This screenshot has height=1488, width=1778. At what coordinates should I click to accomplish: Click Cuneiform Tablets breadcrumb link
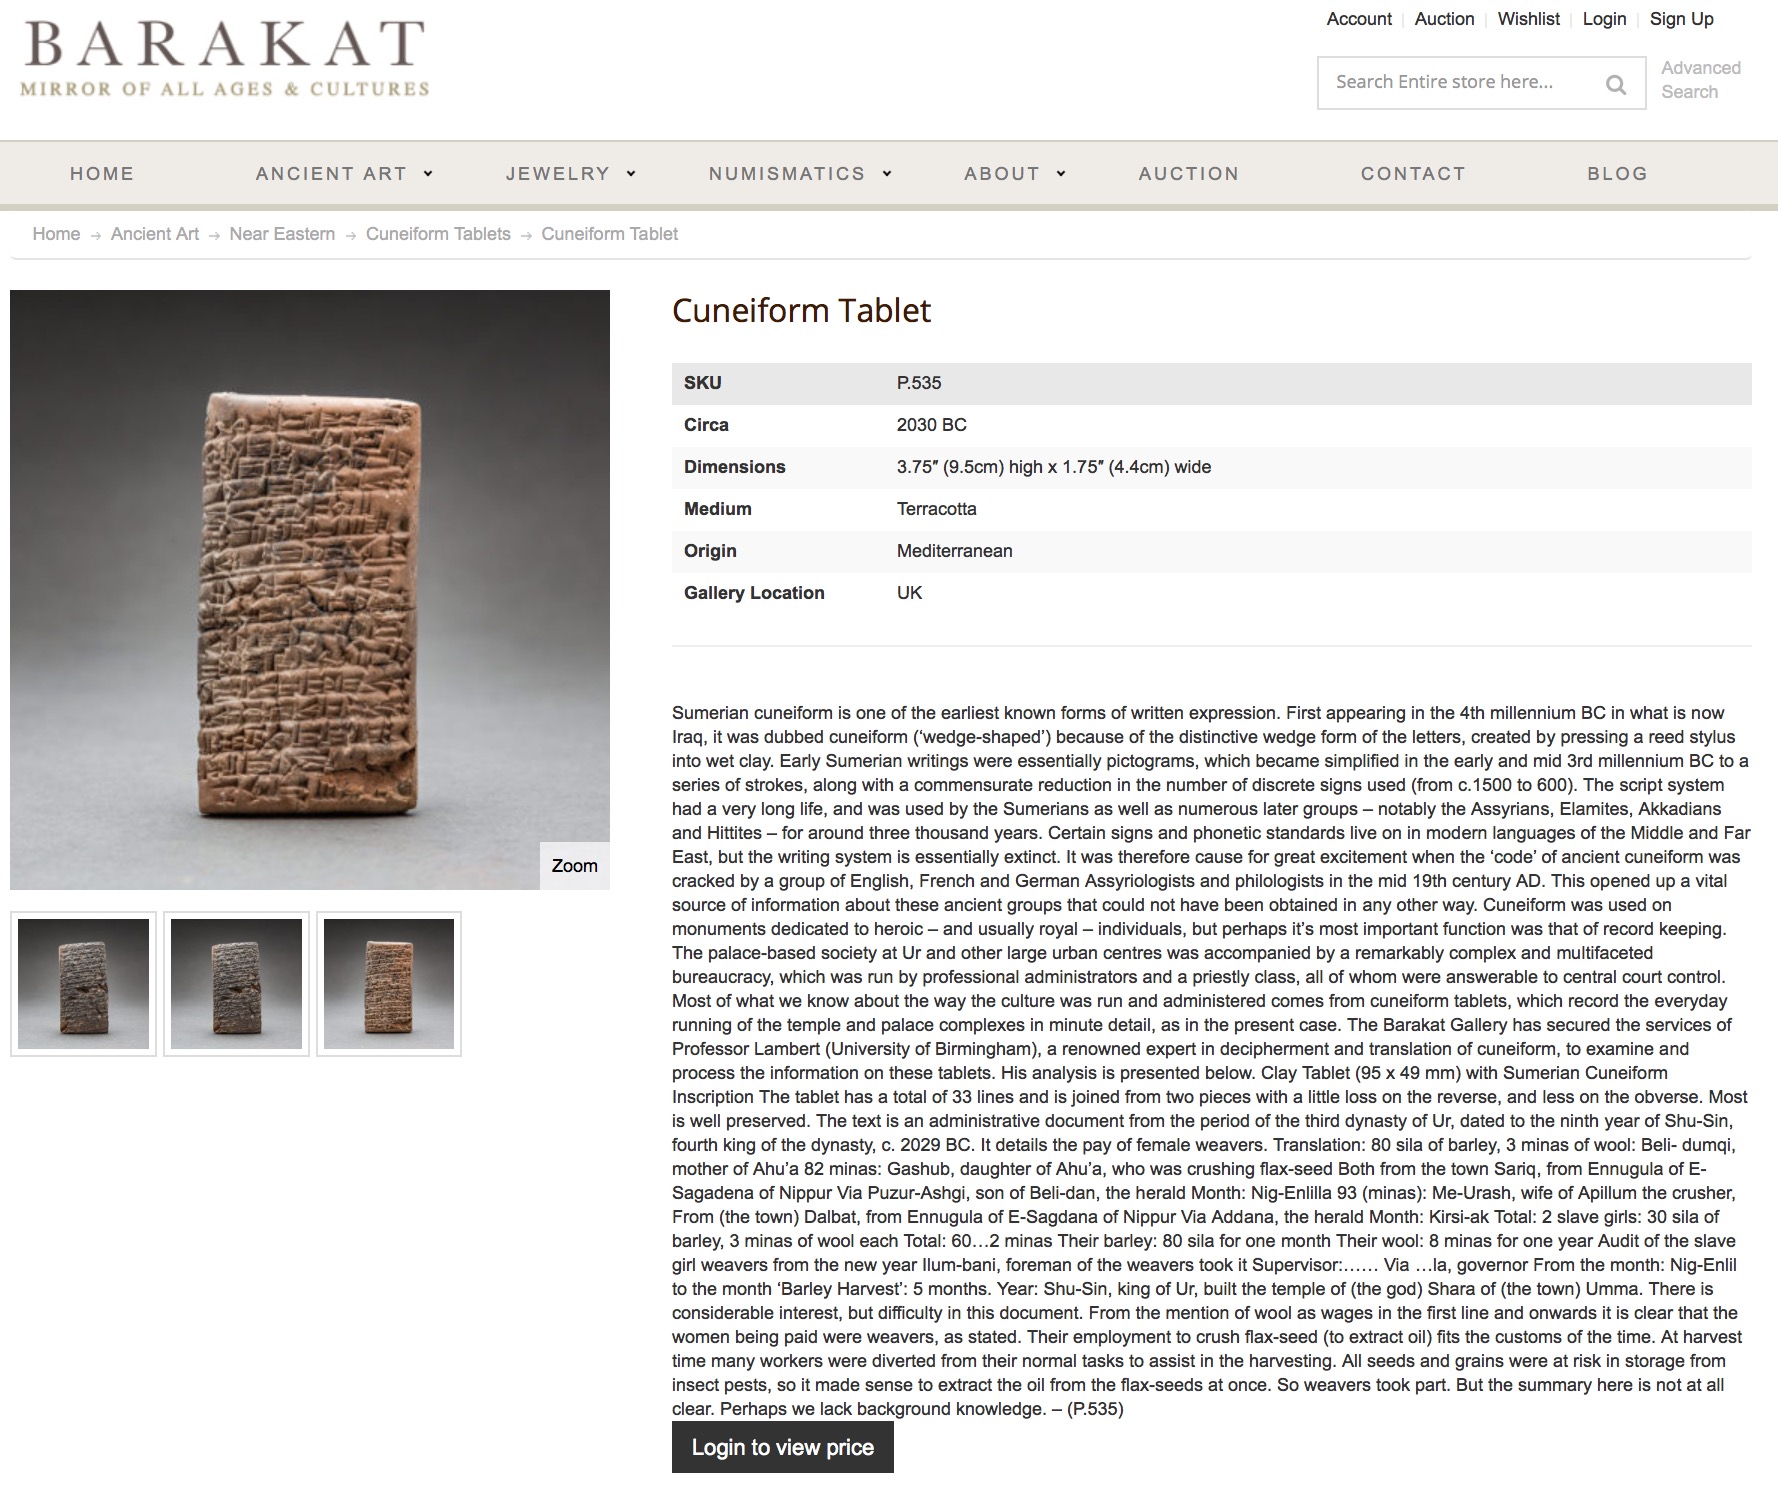[x=438, y=234]
